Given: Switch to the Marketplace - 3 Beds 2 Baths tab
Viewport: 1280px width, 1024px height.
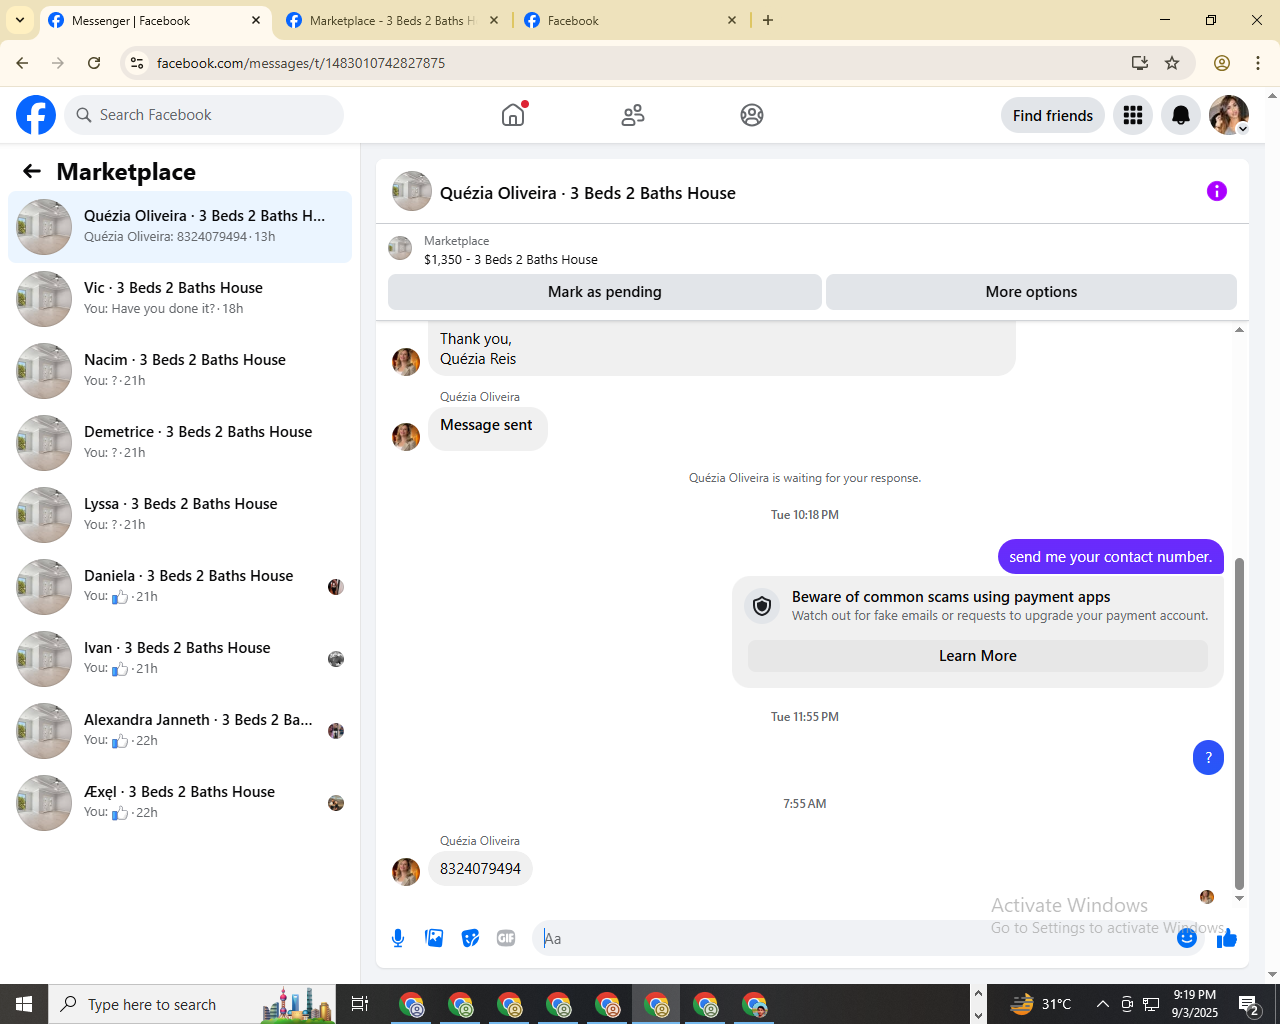Looking at the screenshot, I should click(391, 20).
